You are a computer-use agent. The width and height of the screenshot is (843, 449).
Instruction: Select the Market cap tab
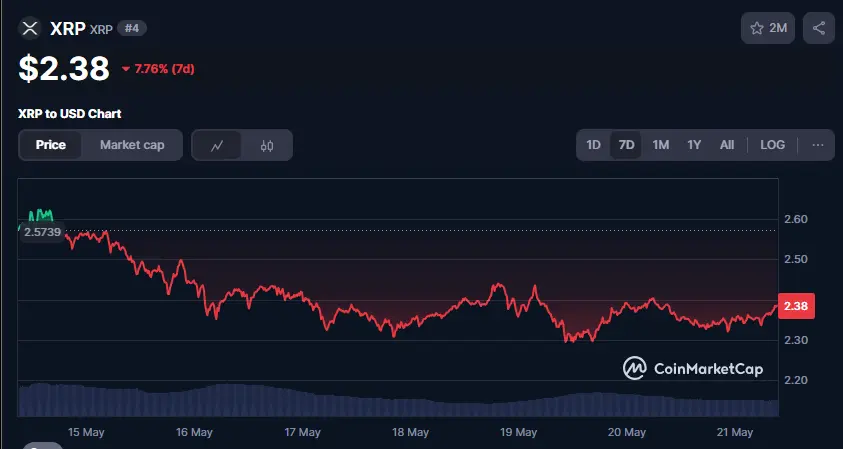tap(132, 145)
